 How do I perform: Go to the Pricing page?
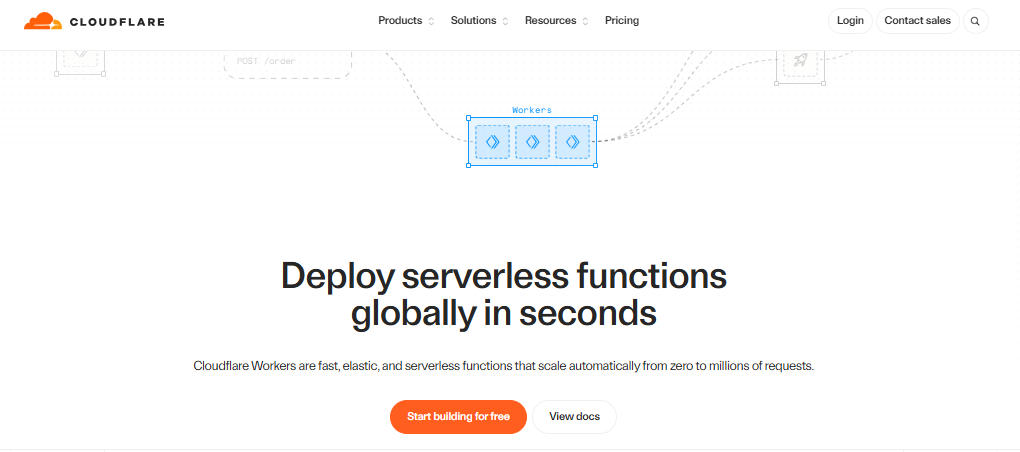pos(622,20)
